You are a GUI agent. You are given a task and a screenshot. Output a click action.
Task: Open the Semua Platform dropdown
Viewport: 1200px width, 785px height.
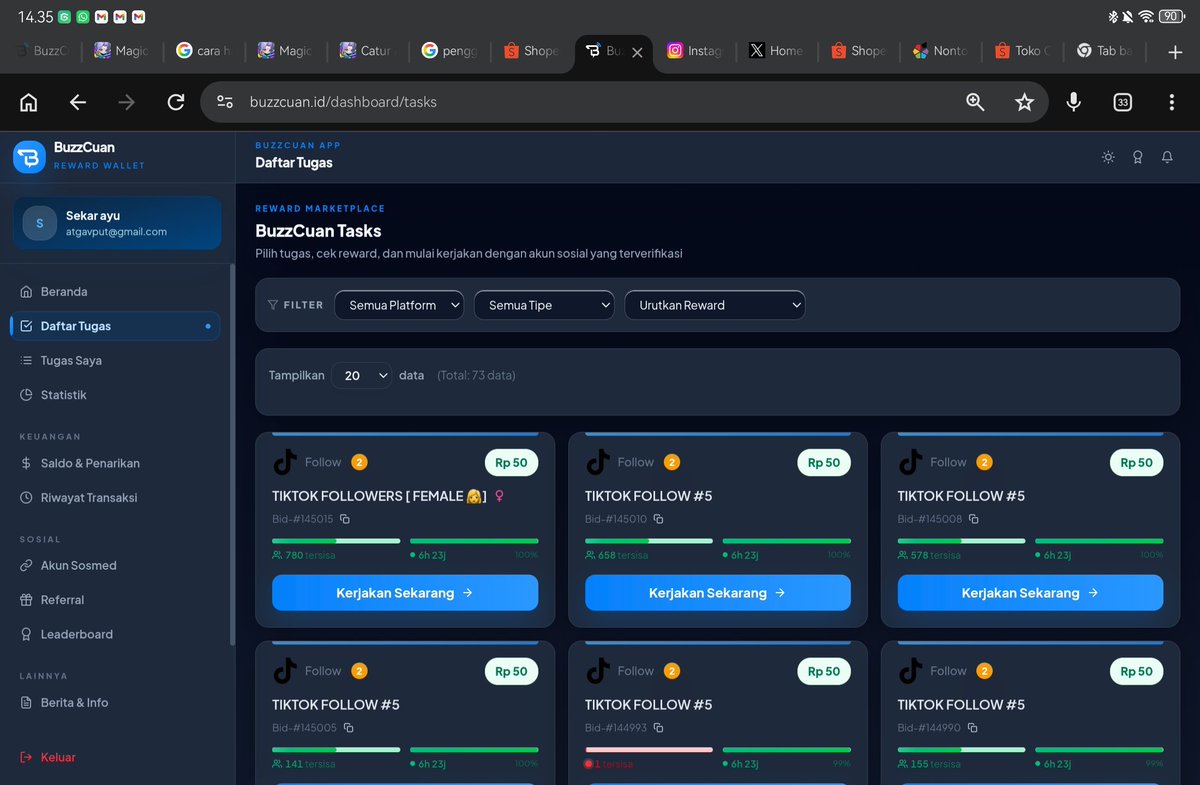tap(399, 305)
